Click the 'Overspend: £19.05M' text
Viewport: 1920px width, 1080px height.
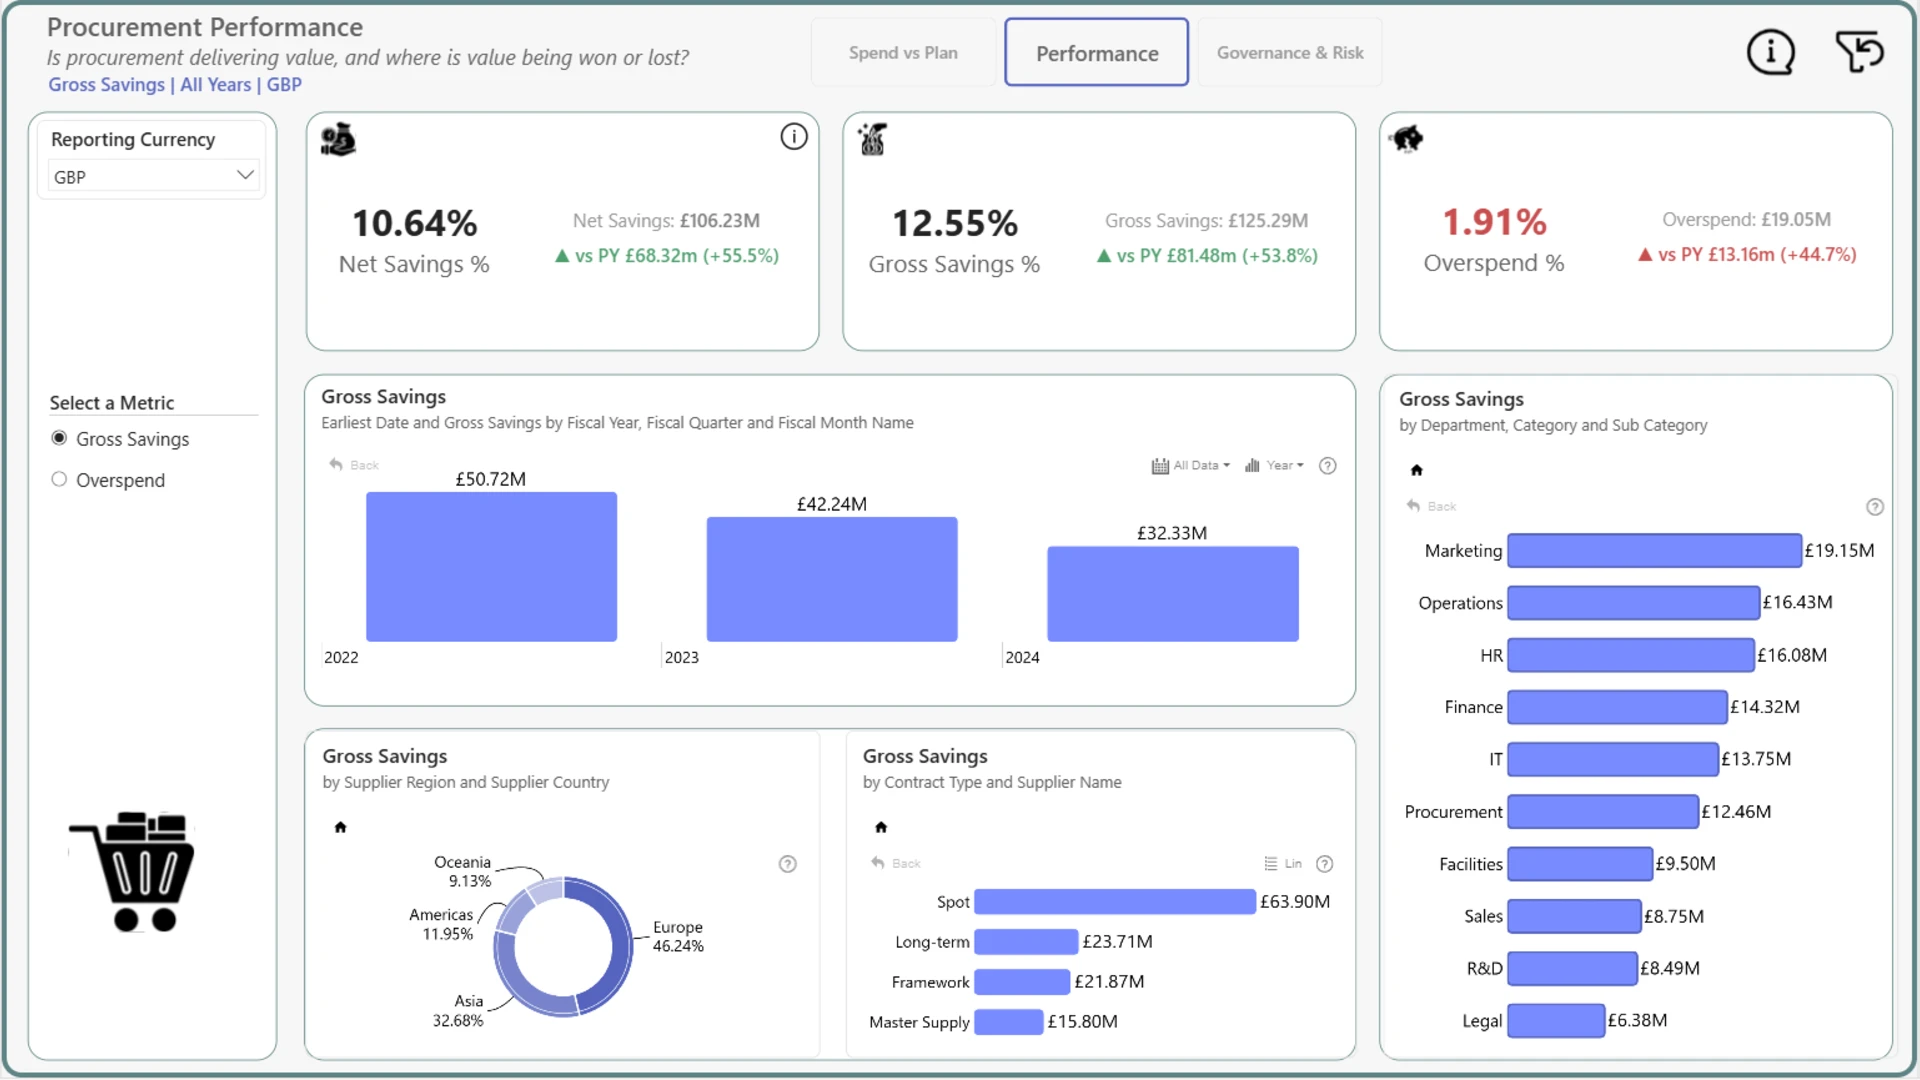(1746, 219)
